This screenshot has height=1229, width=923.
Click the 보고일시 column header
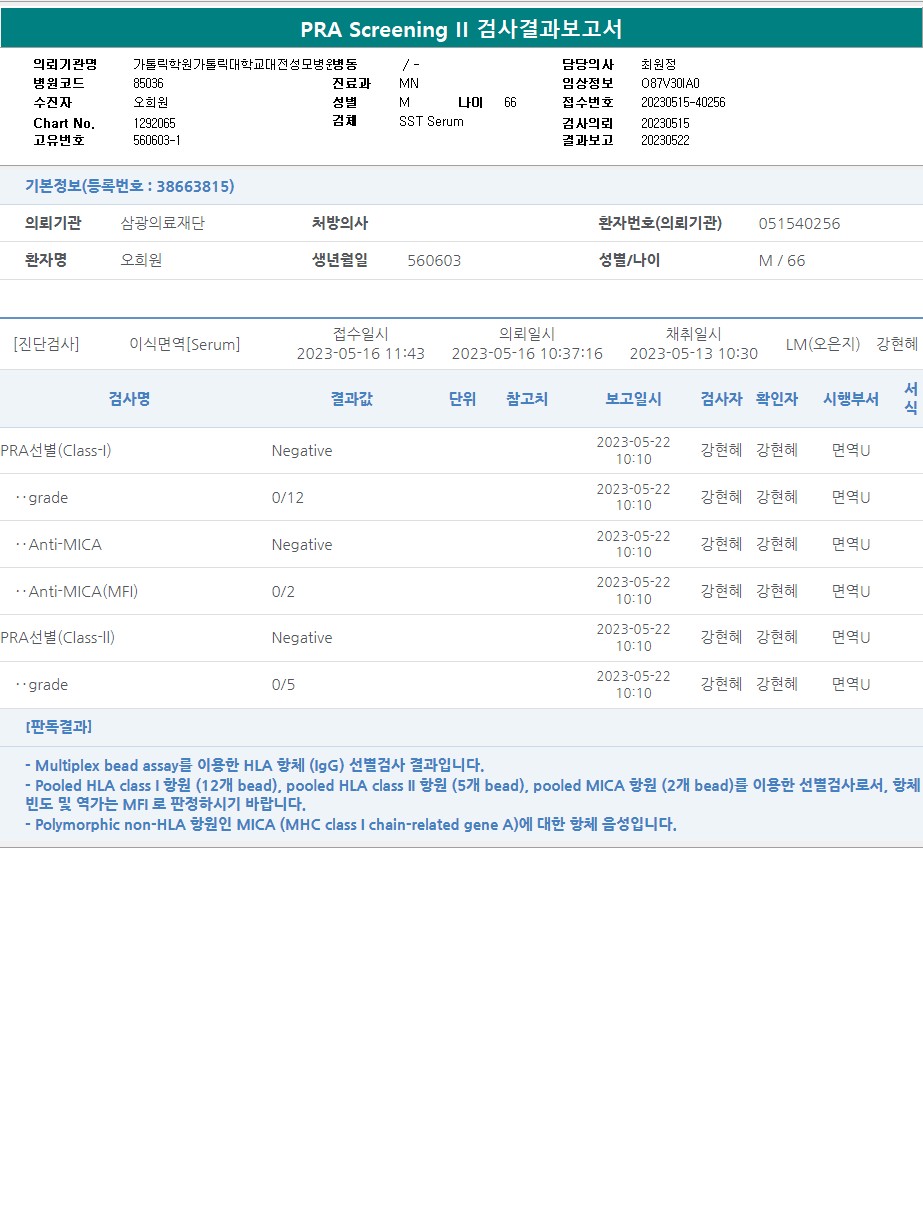click(633, 399)
